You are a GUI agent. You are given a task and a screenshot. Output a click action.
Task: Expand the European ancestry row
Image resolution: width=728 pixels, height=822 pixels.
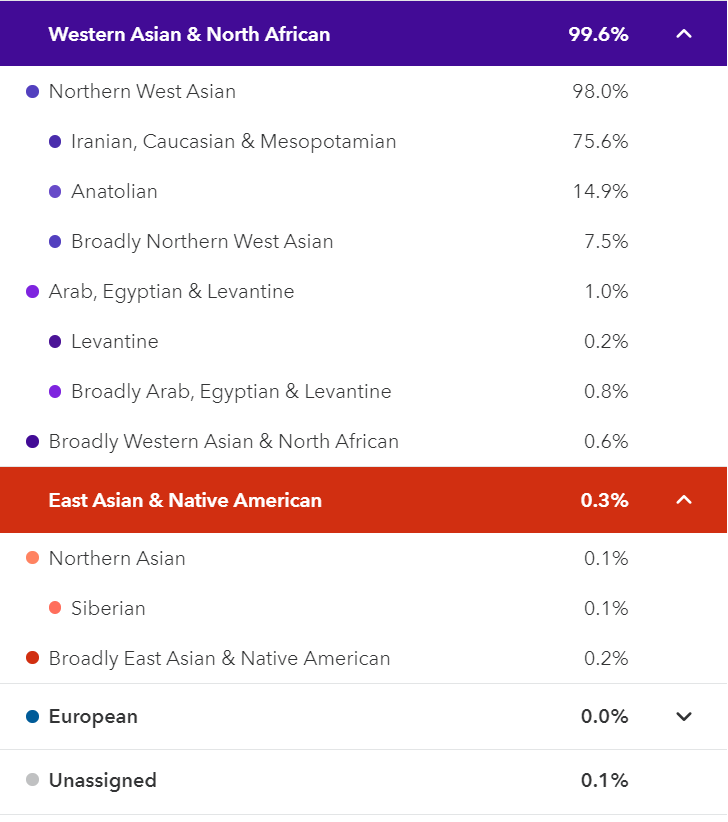[683, 716]
